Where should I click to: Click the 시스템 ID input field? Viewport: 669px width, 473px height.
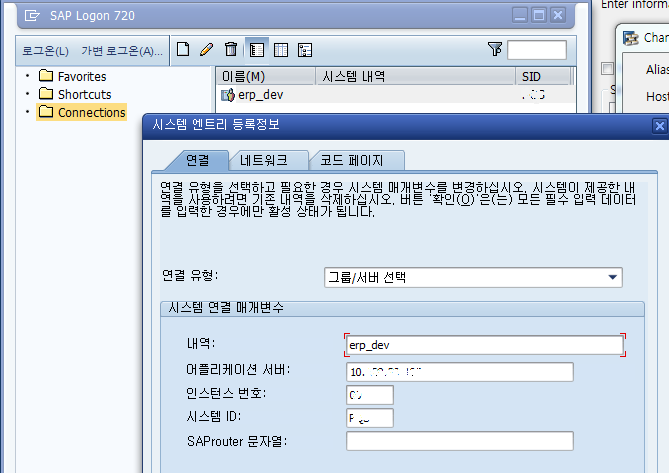pos(369,418)
